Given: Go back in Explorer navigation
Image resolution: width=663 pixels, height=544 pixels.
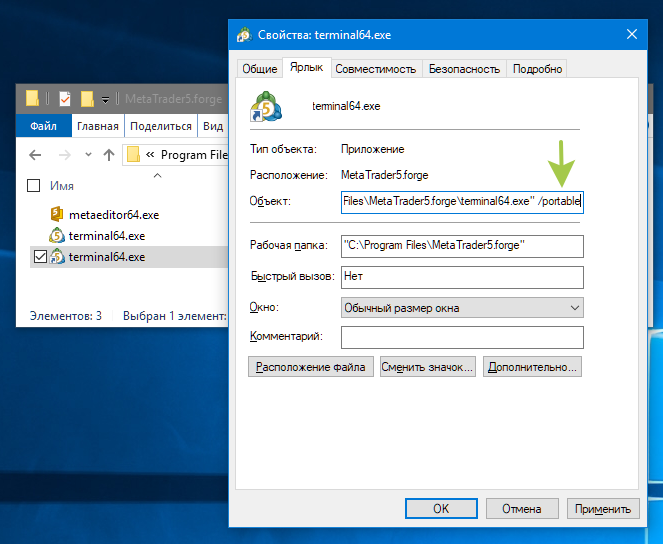Looking at the screenshot, I should click(35, 155).
